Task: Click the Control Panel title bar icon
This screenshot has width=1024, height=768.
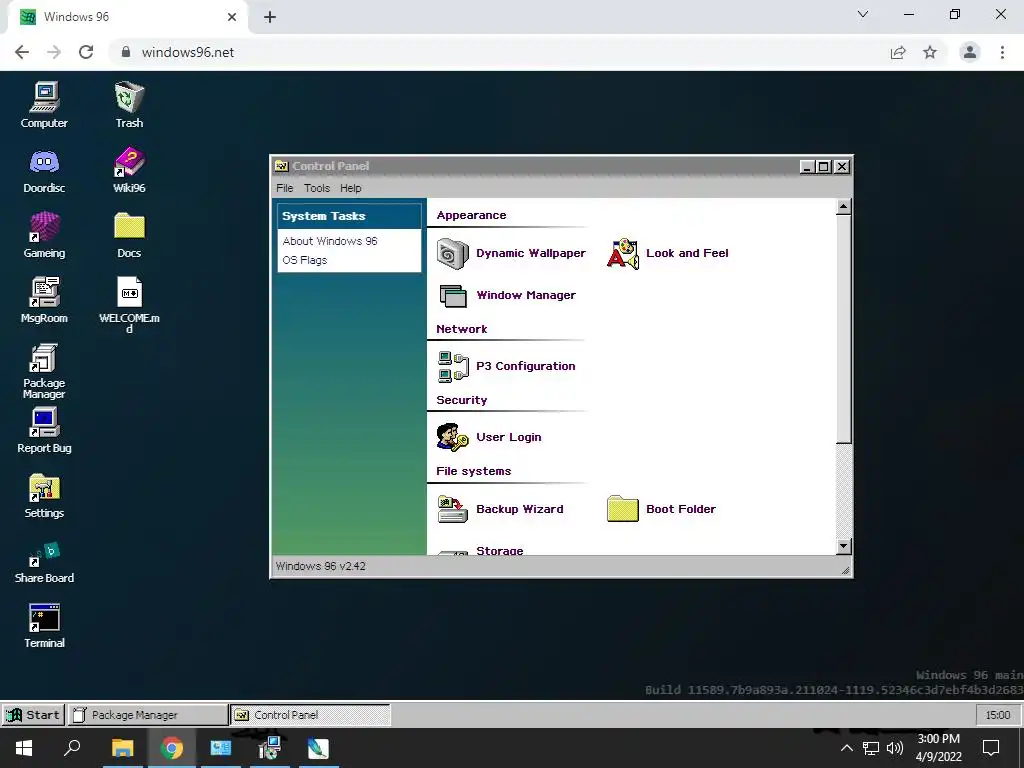Action: [281, 166]
